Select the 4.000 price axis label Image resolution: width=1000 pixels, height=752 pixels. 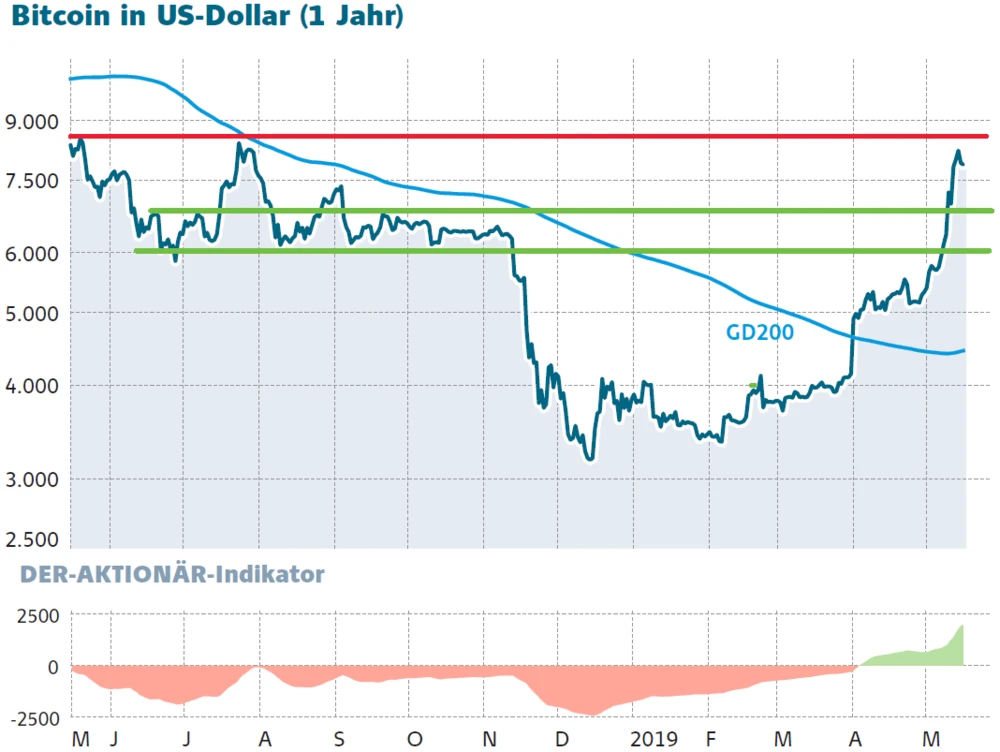[33, 386]
